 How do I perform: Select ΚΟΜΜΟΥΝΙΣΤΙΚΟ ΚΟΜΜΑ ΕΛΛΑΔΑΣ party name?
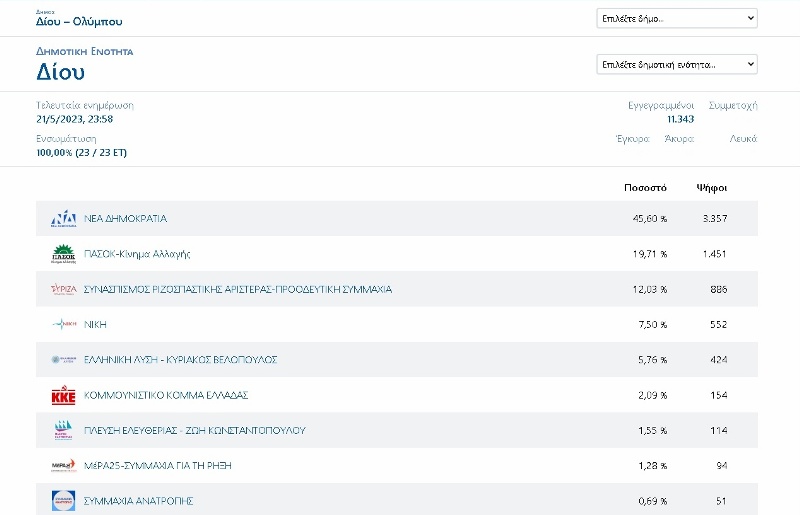point(166,395)
